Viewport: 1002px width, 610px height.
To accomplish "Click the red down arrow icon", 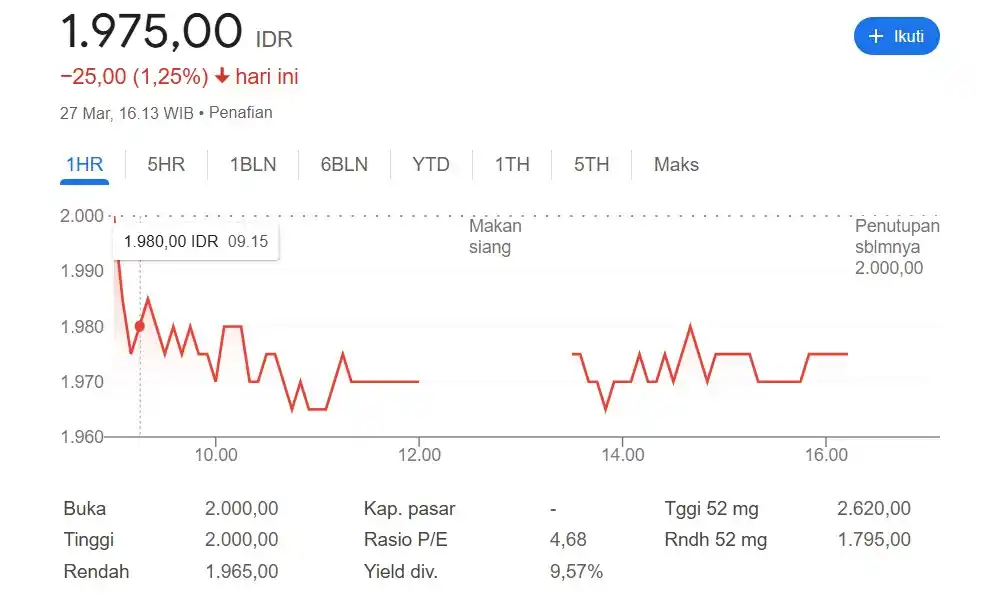I will coord(222,77).
